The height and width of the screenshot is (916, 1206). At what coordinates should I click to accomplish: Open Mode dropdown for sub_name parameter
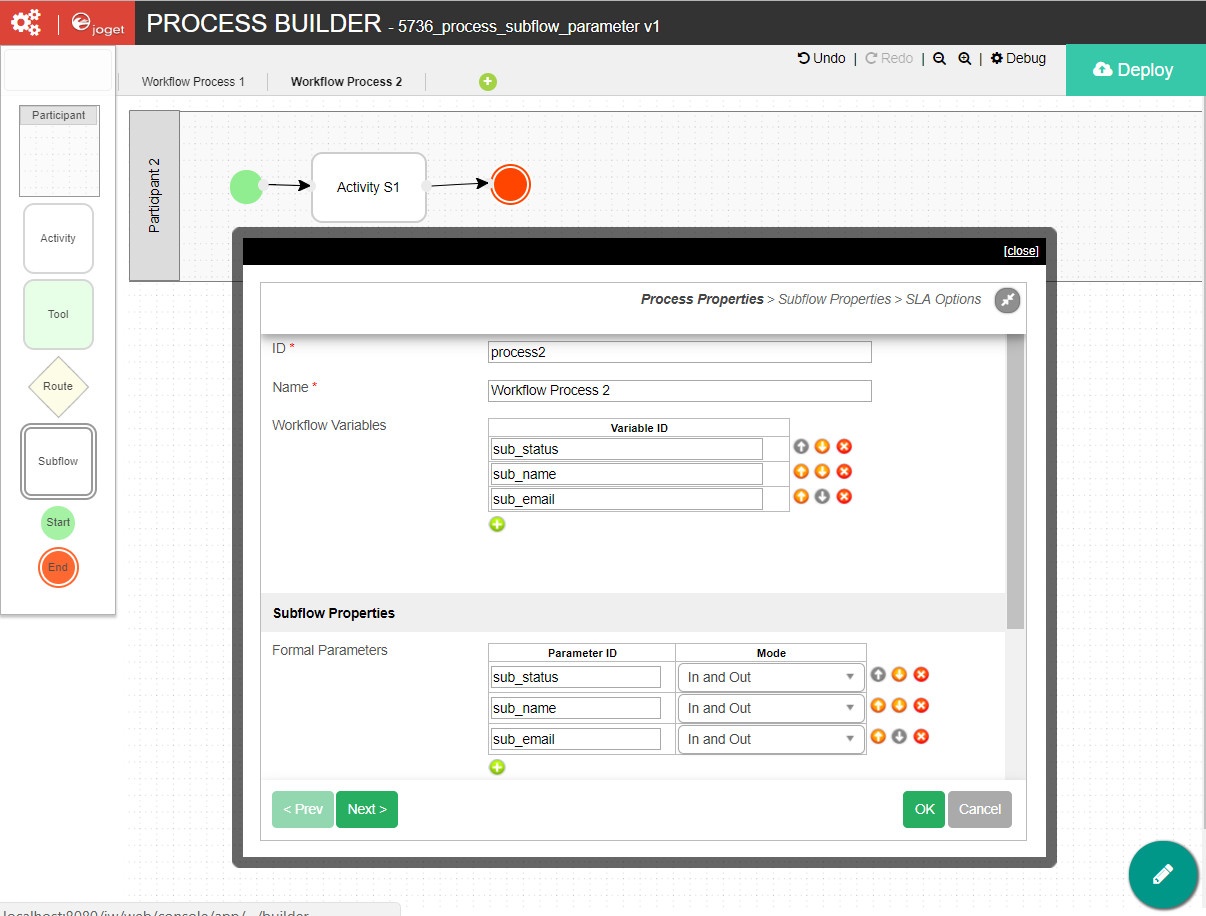[770, 708]
